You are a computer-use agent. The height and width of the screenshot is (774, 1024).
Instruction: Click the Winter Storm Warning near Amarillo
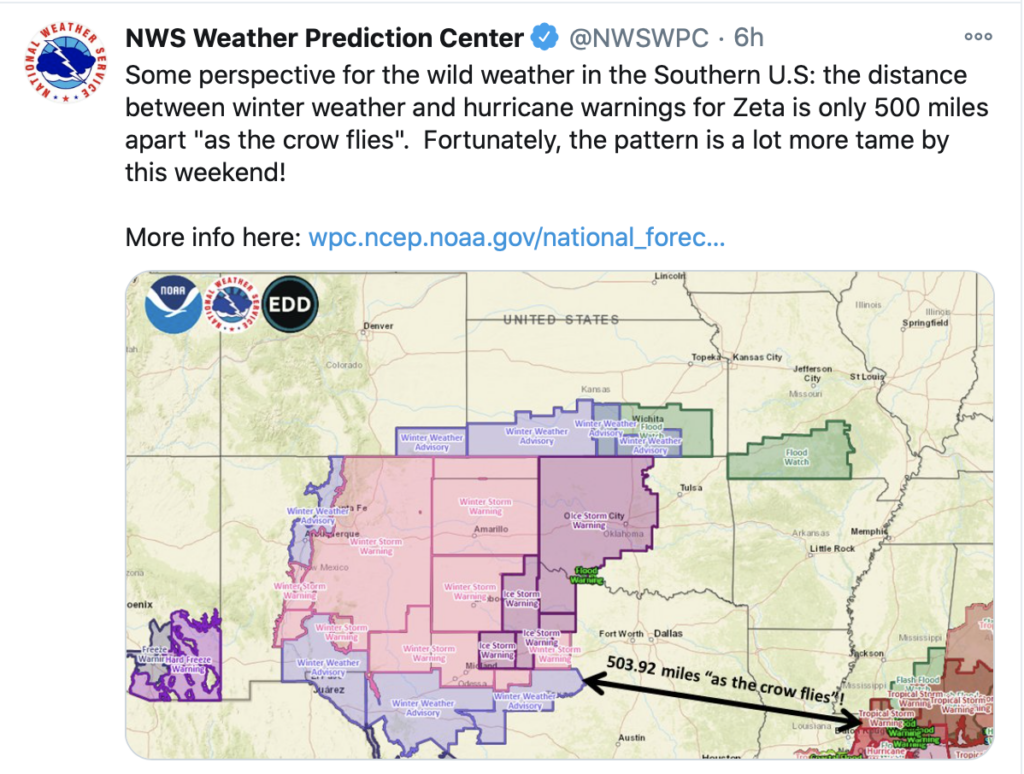click(x=485, y=506)
